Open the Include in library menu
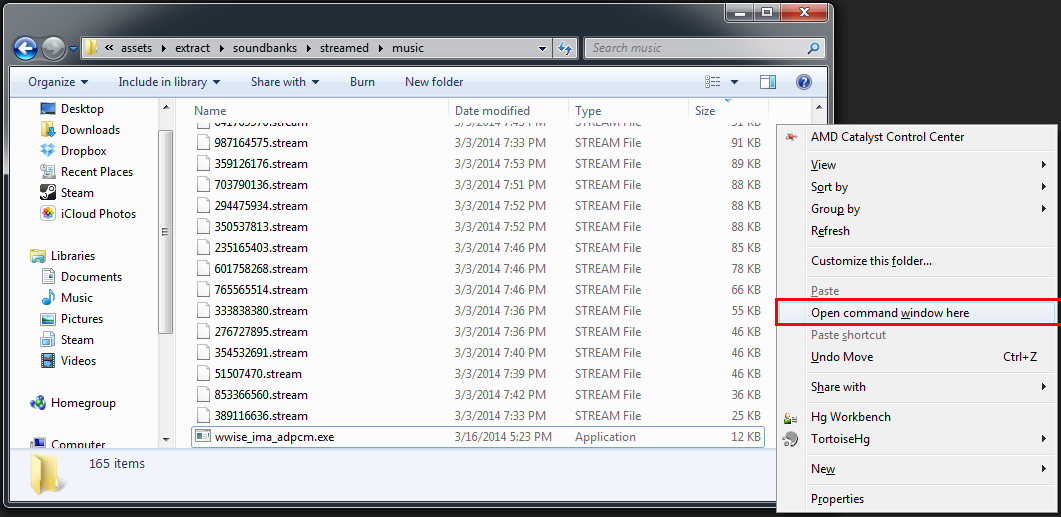Viewport: 1061px width, 517px height. [x=169, y=82]
